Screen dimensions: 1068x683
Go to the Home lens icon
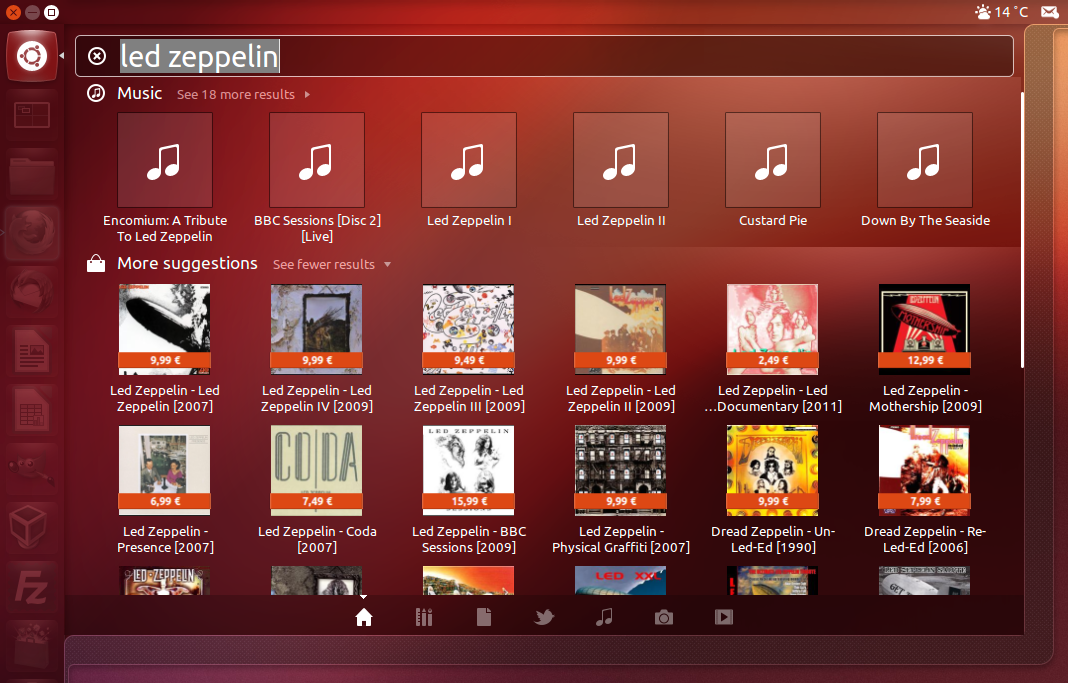pos(364,618)
